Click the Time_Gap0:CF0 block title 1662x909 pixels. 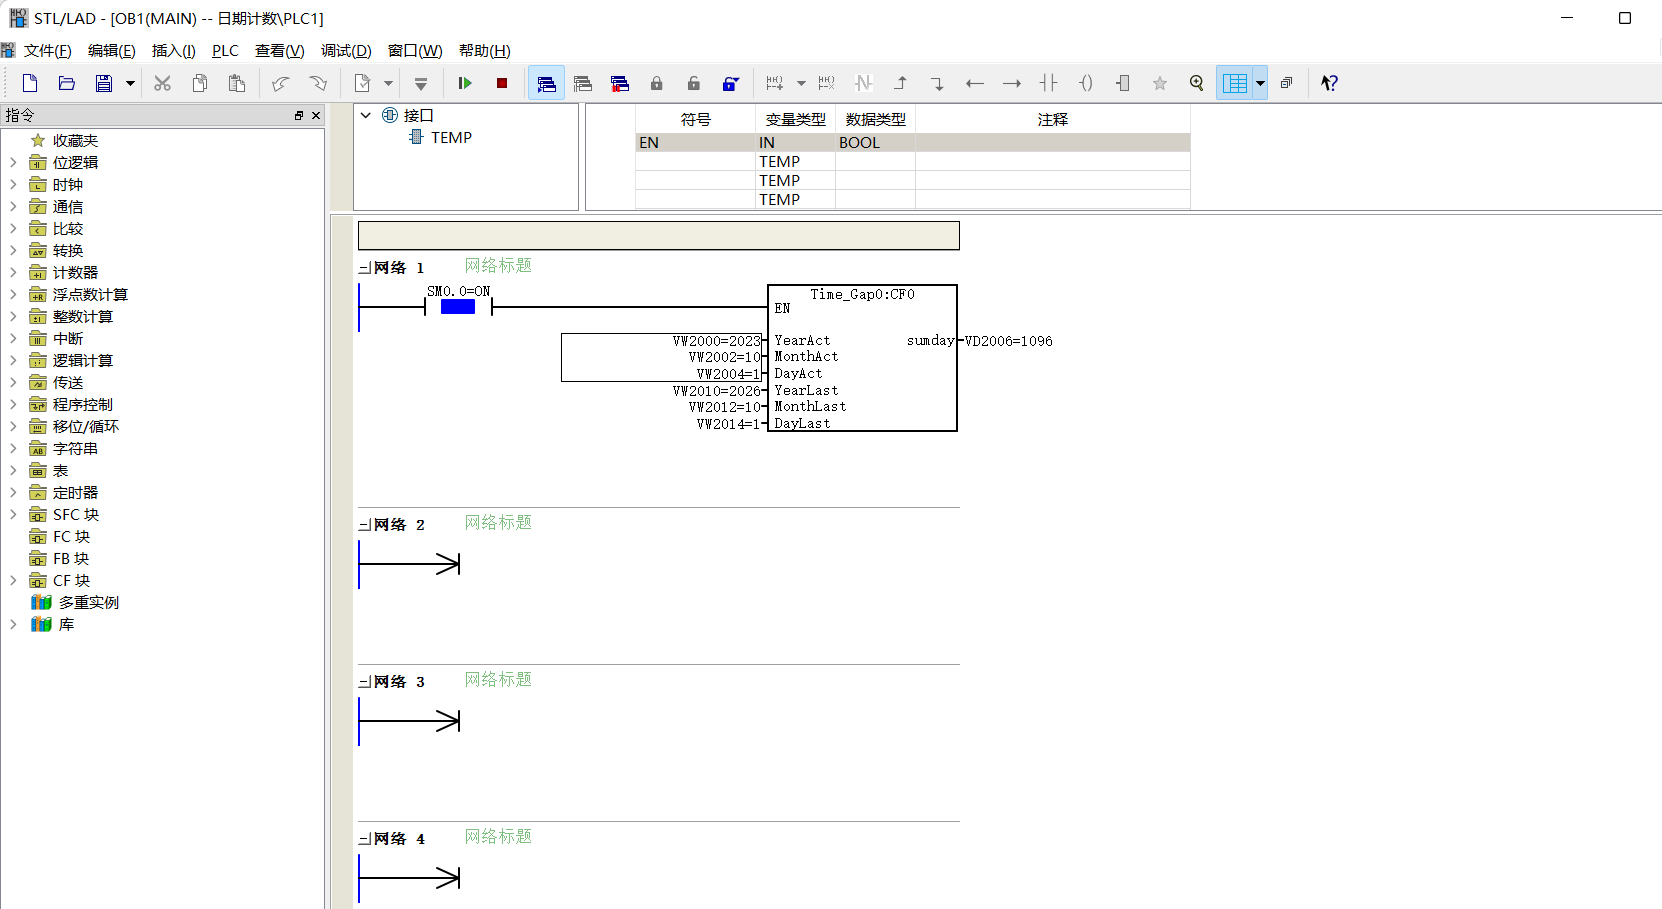(862, 294)
